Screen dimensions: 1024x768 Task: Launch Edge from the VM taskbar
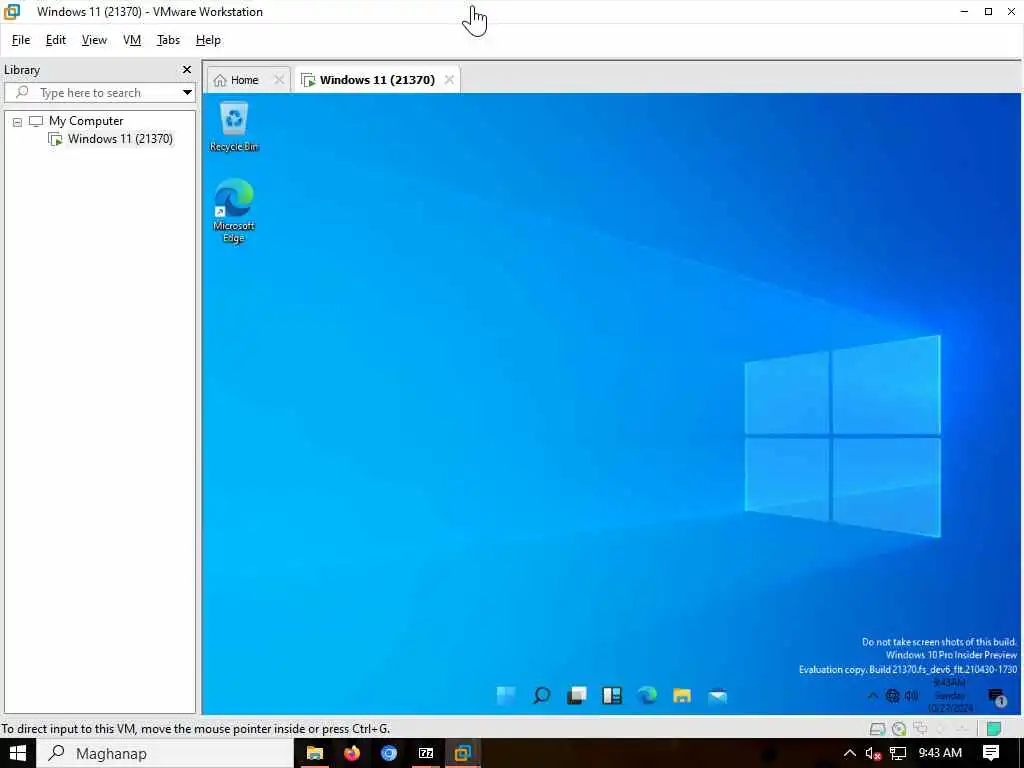647,696
